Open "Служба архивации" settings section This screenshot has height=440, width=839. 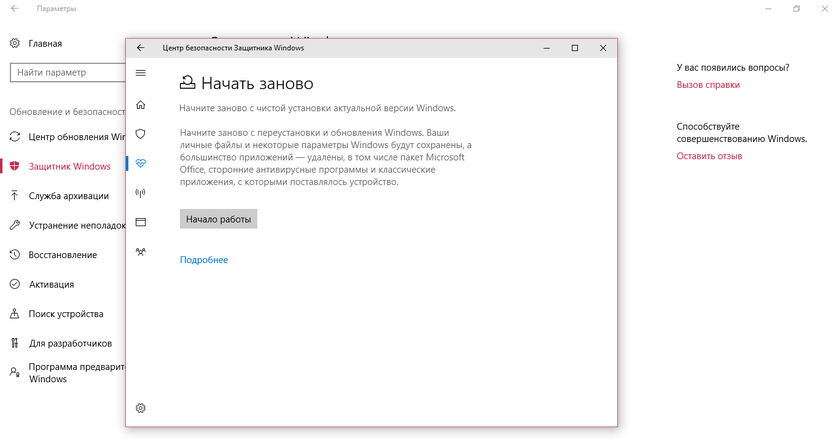tap(70, 196)
